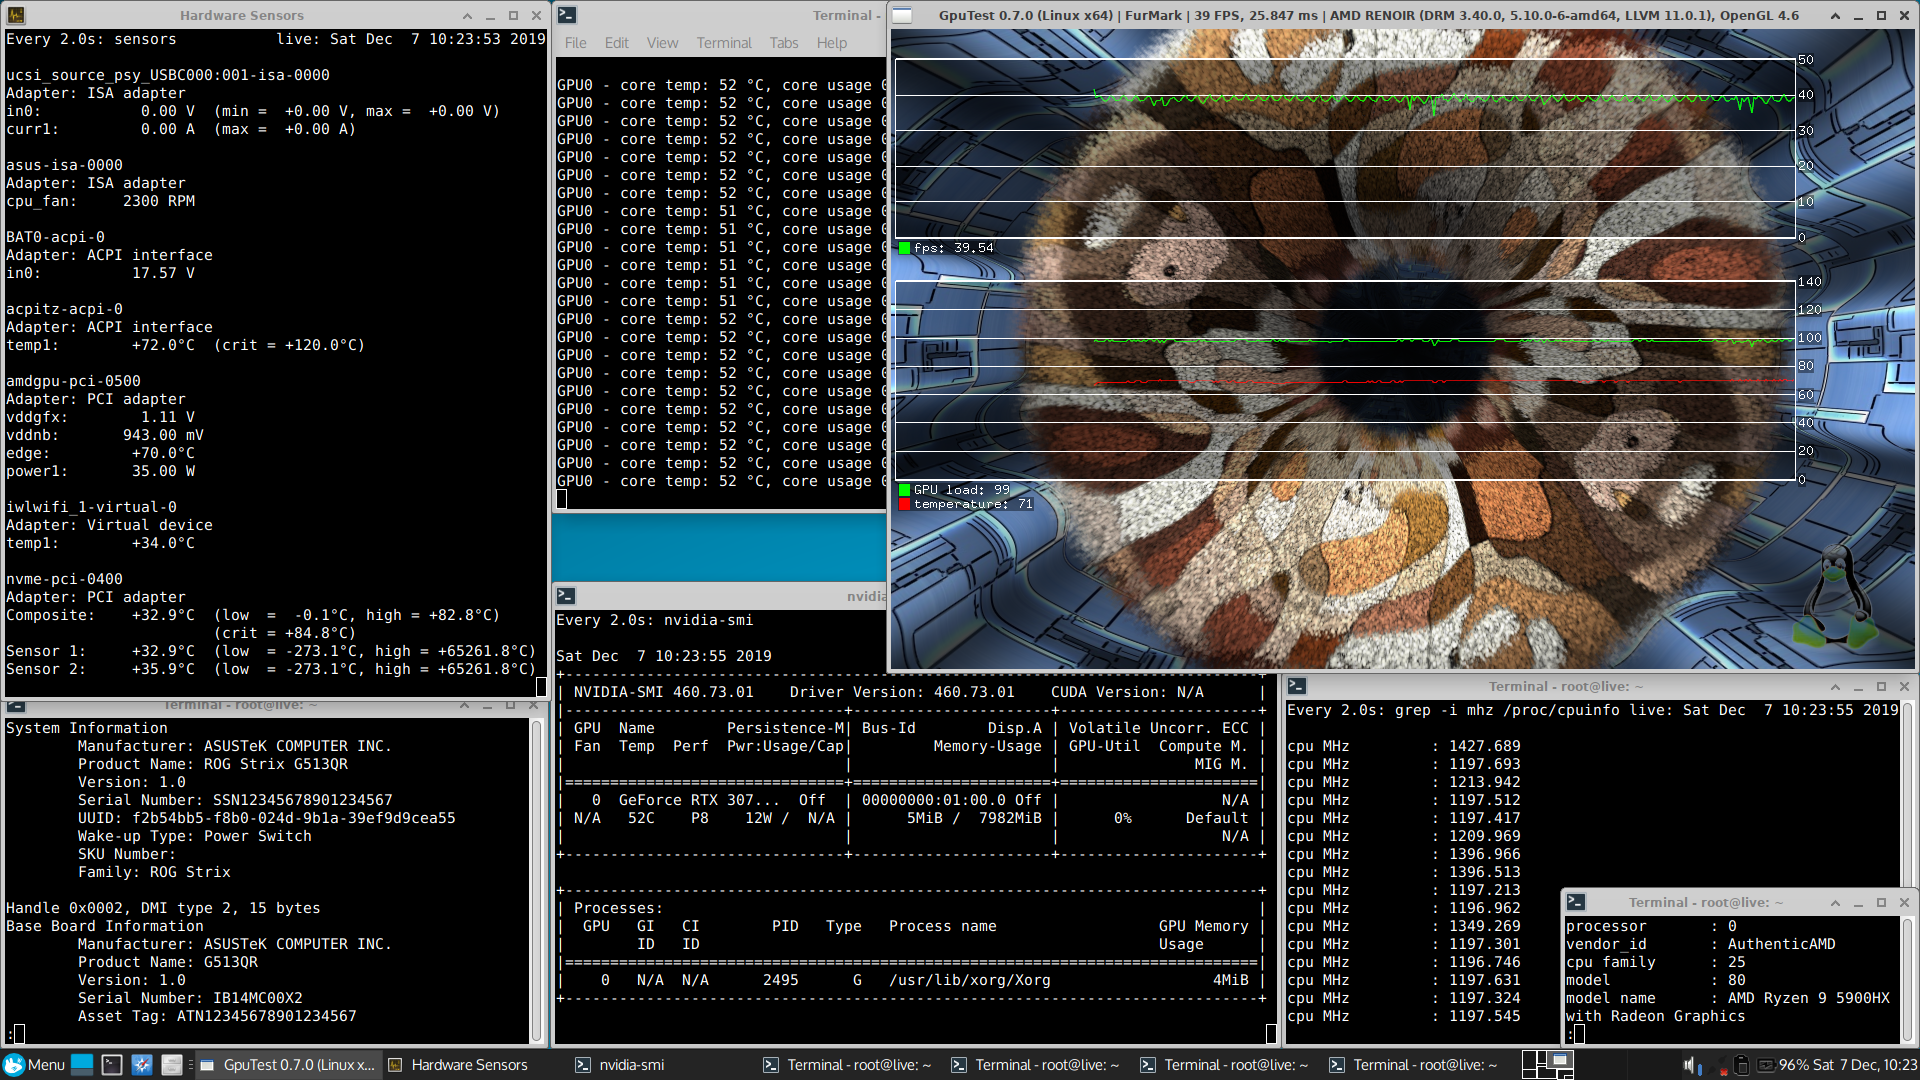Launch the terminal emulator from panel
1920x1080 pixels.
pyautogui.click(x=112, y=1065)
